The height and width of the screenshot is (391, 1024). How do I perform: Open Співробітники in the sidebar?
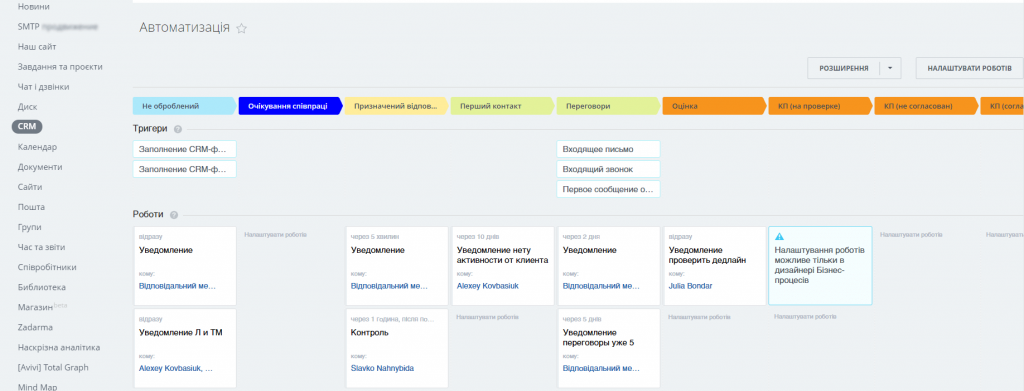pos(47,267)
